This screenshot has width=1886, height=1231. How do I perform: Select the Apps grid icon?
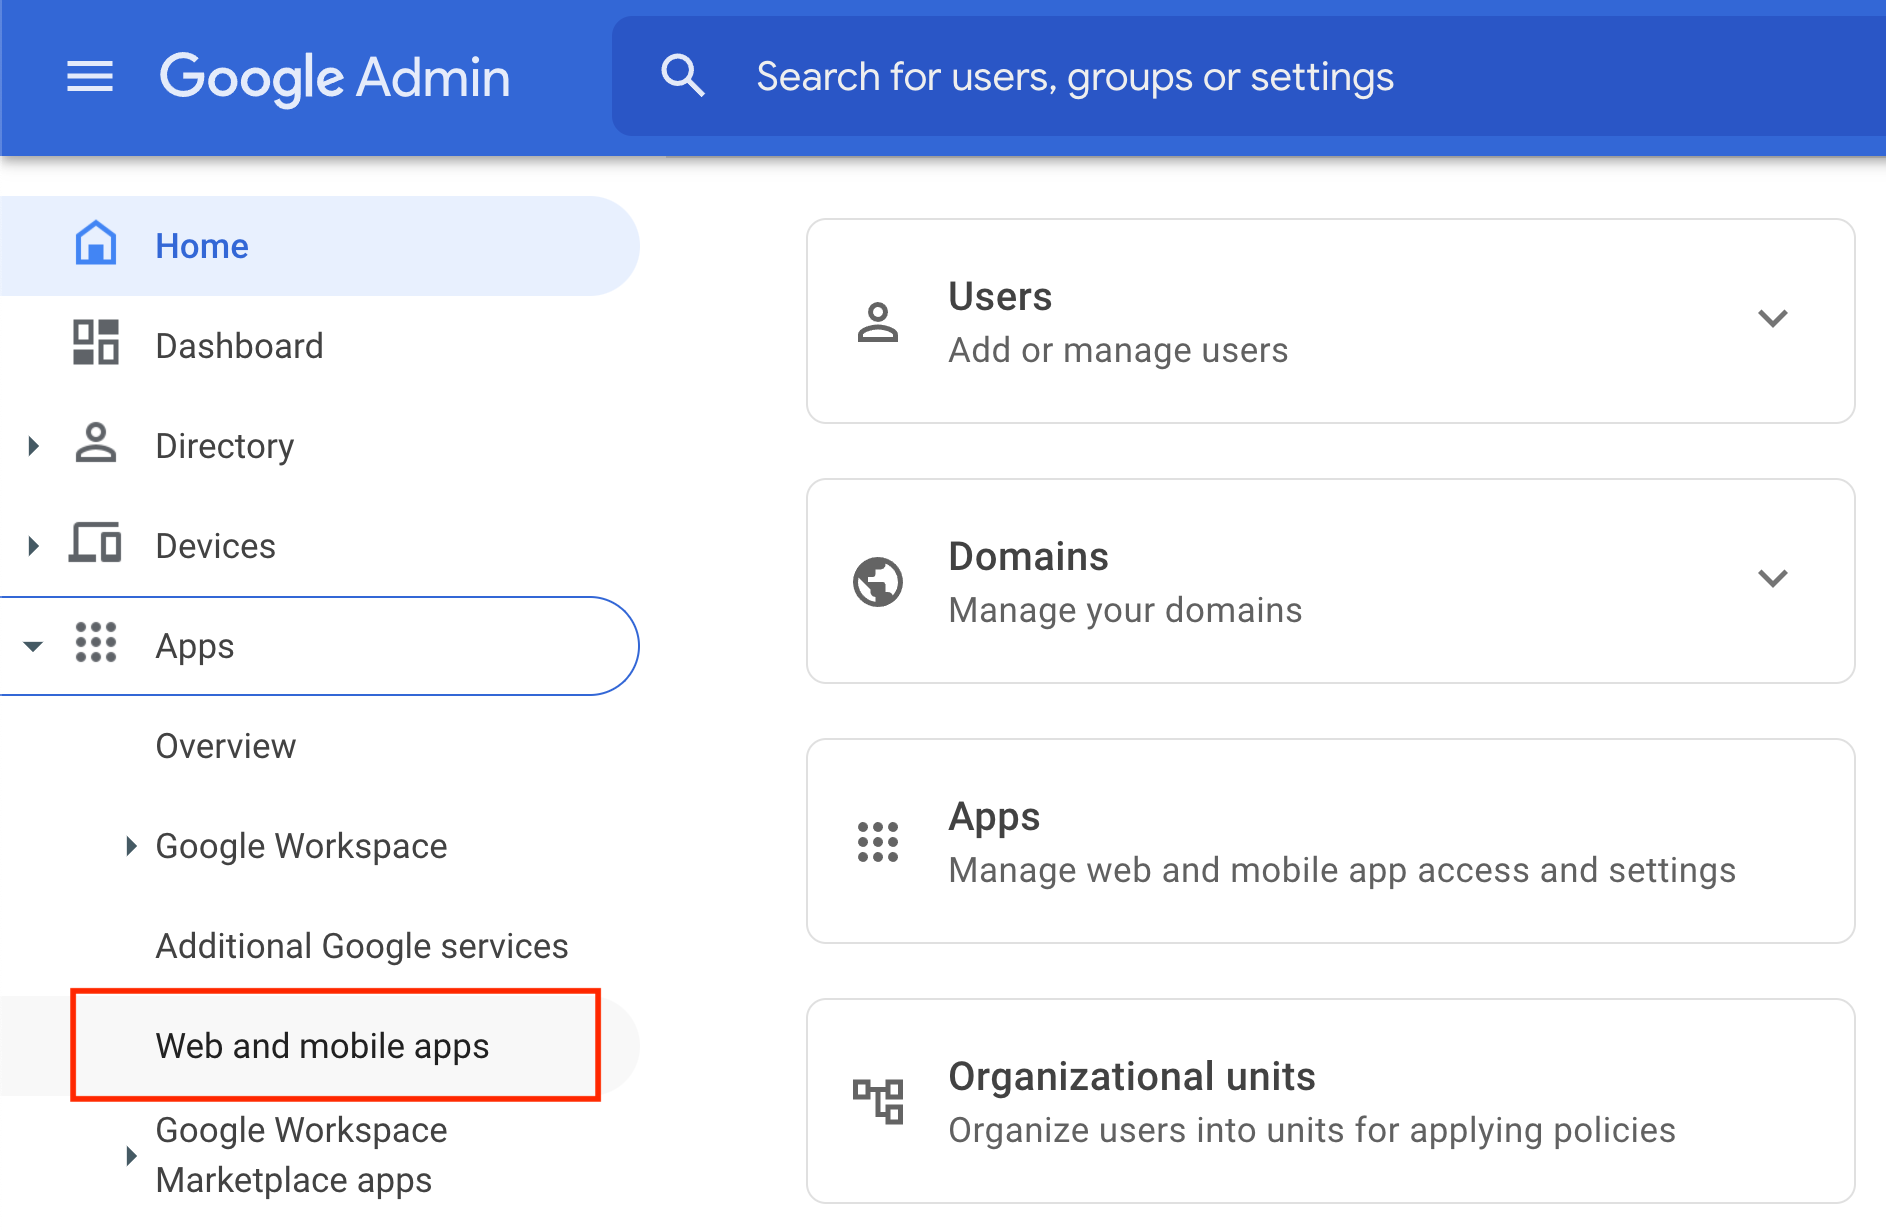(x=95, y=645)
